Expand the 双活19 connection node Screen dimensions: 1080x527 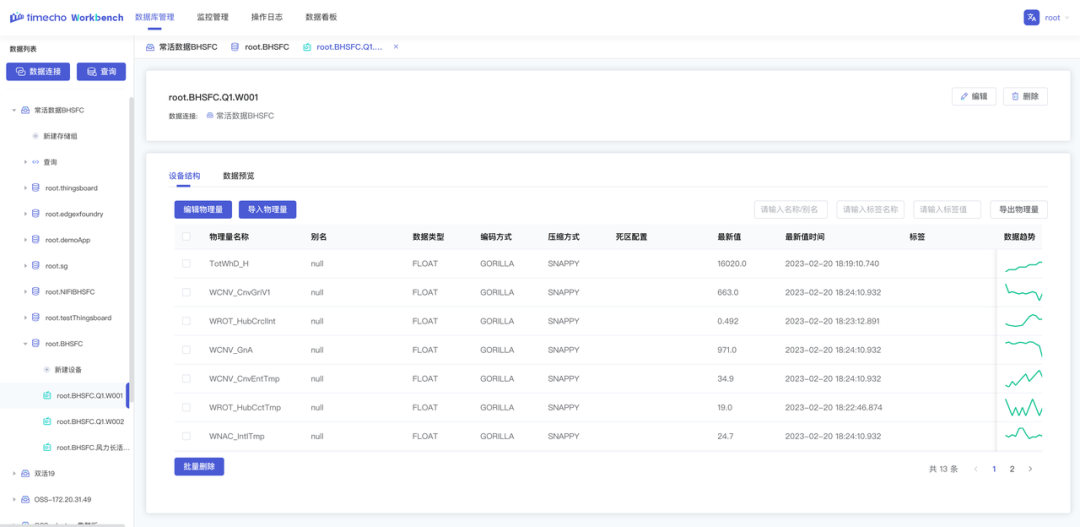click(14, 473)
